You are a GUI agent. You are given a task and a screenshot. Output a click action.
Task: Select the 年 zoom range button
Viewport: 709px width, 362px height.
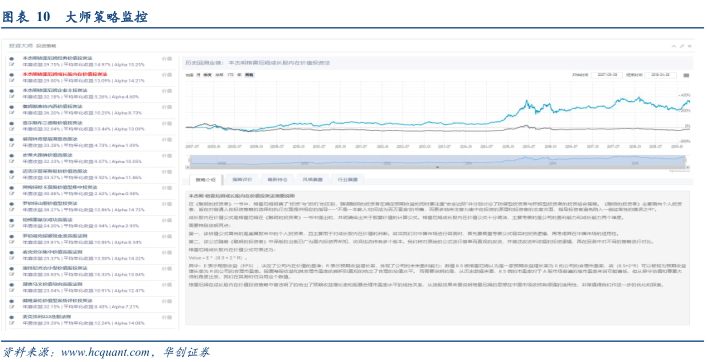239,75
